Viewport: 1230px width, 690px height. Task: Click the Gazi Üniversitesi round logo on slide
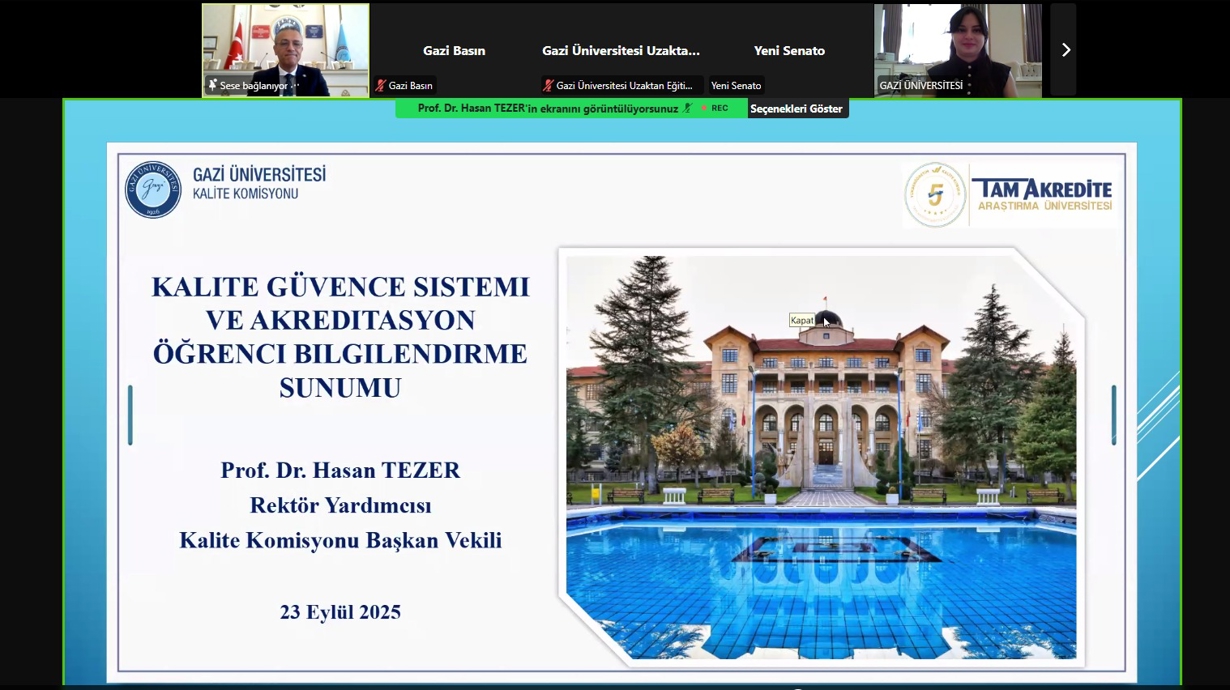click(153, 190)
